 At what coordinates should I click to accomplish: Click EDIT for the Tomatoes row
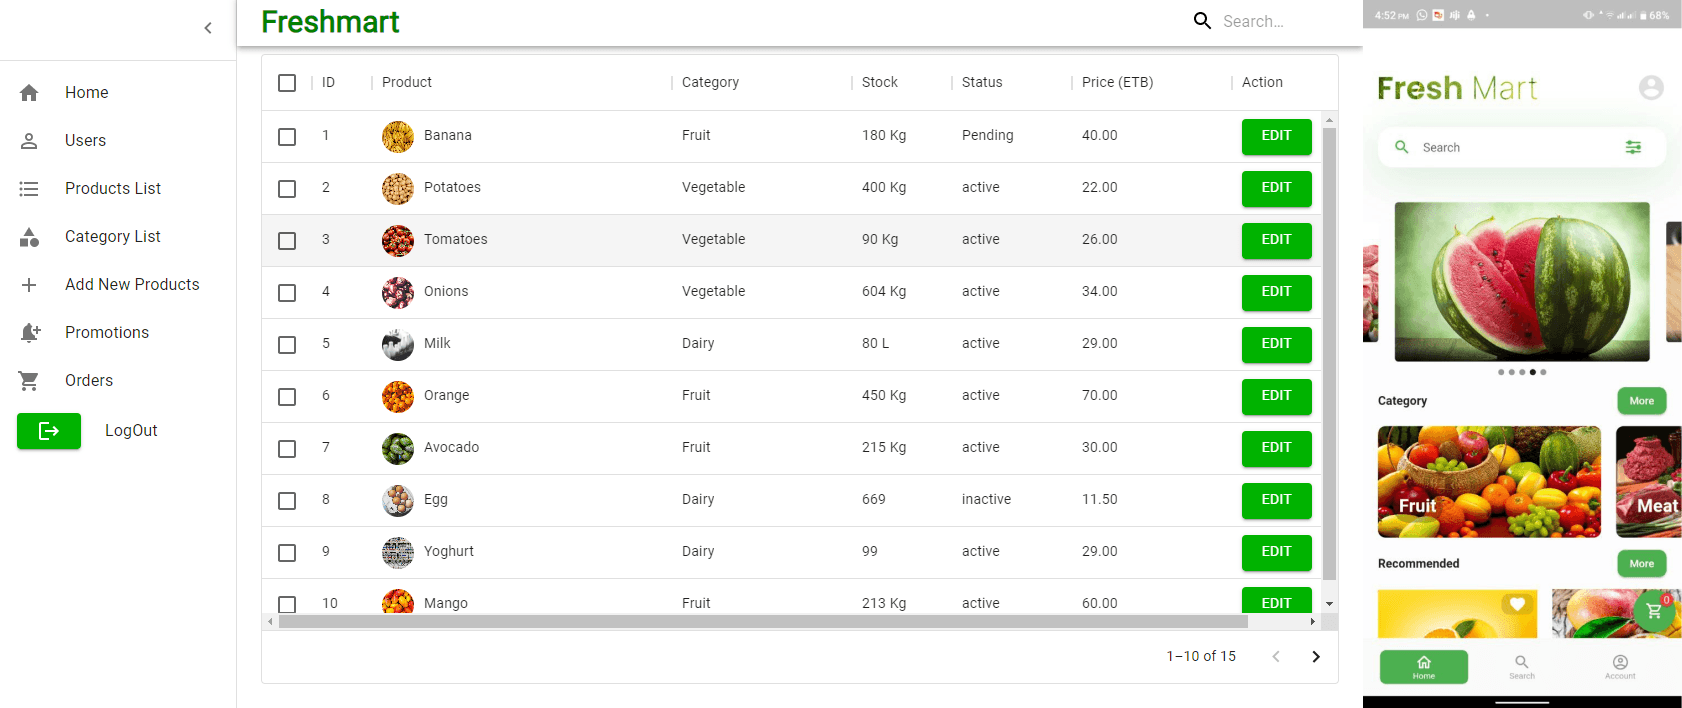coord(1276,240)
